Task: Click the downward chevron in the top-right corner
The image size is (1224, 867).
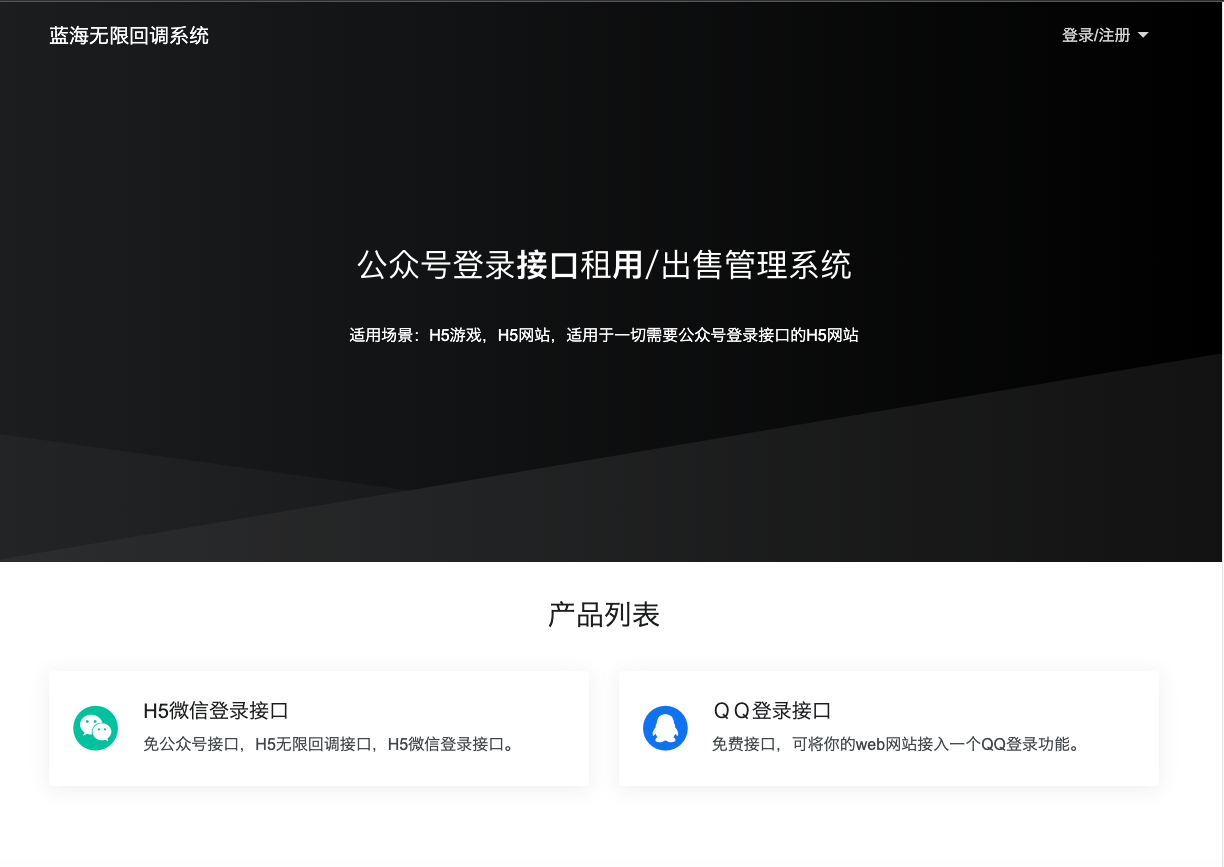Action: click(x=1142, y=35)
